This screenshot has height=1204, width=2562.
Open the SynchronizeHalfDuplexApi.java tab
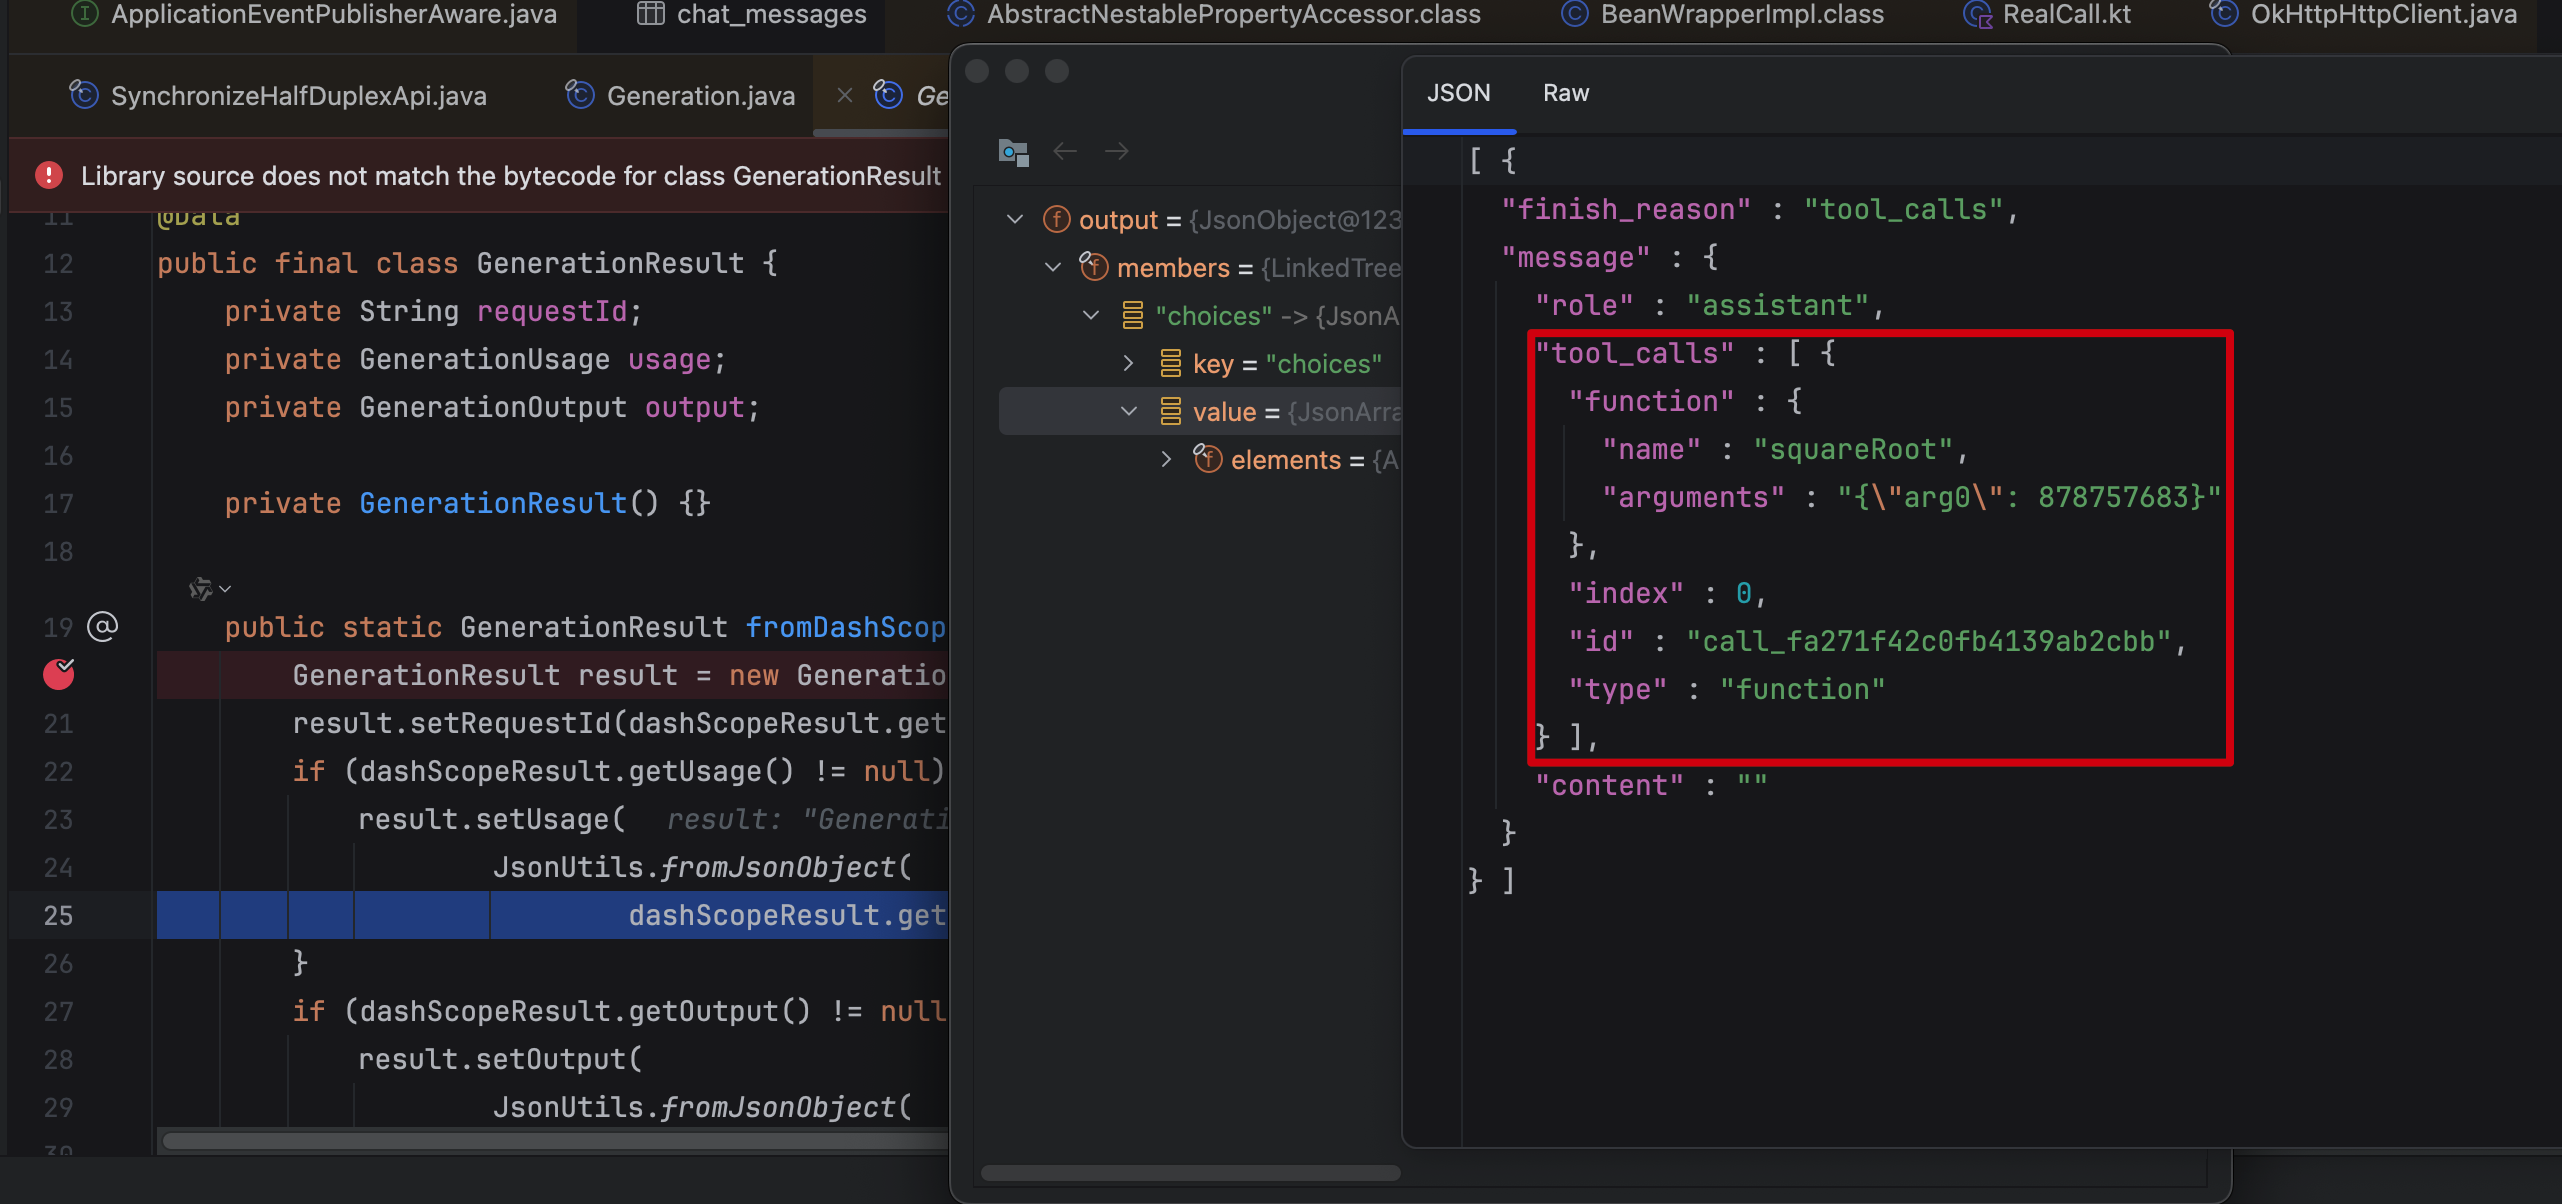(x=298, y=96)
